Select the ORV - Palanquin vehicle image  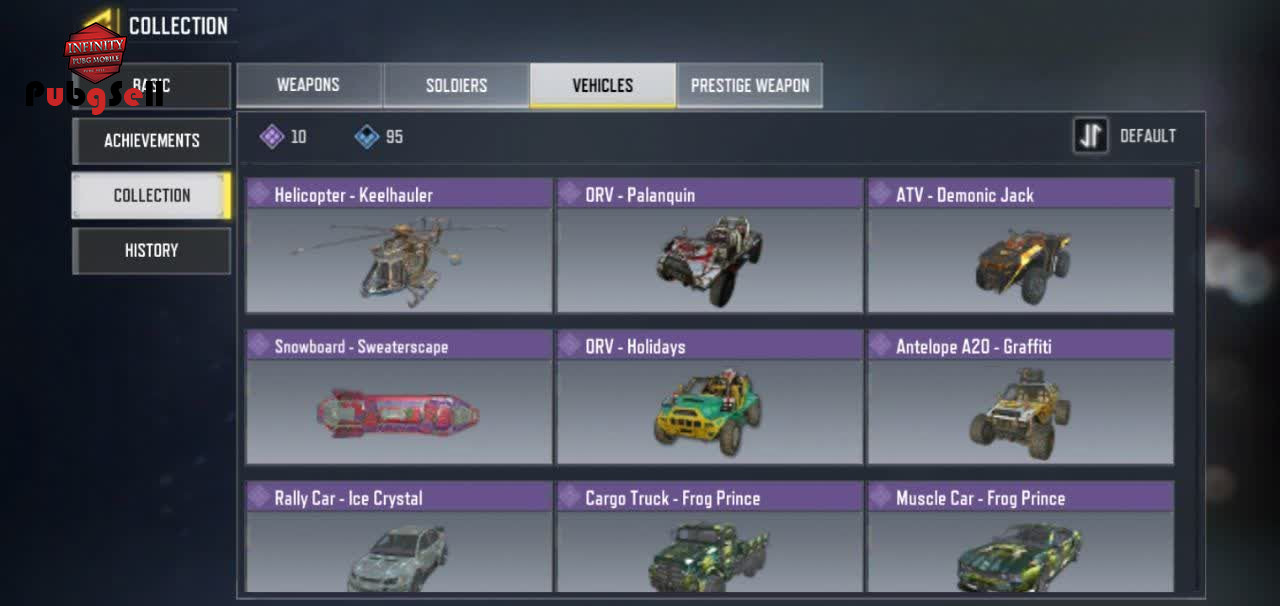coord(710,260)
